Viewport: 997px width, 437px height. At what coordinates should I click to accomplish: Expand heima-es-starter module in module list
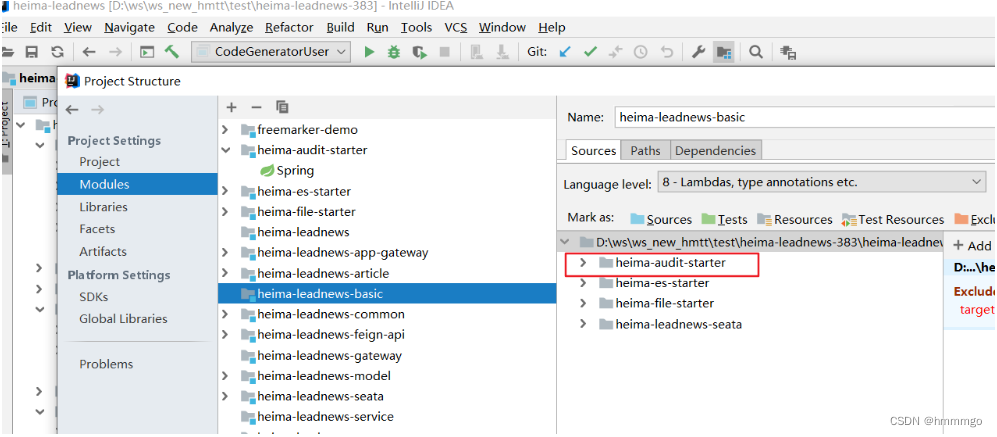coord(226,191)
